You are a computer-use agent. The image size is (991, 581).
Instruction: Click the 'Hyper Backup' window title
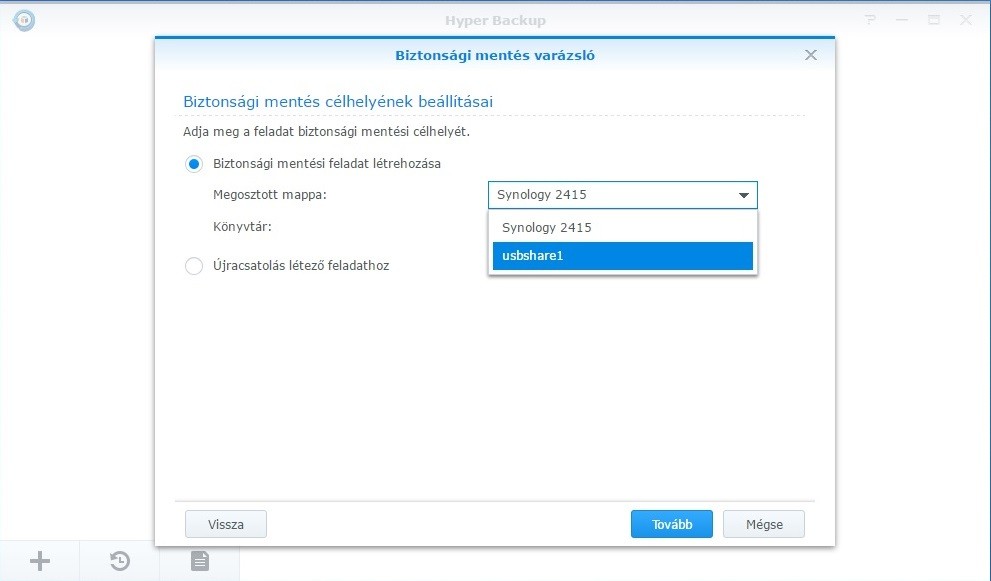(x=495, y=20)
